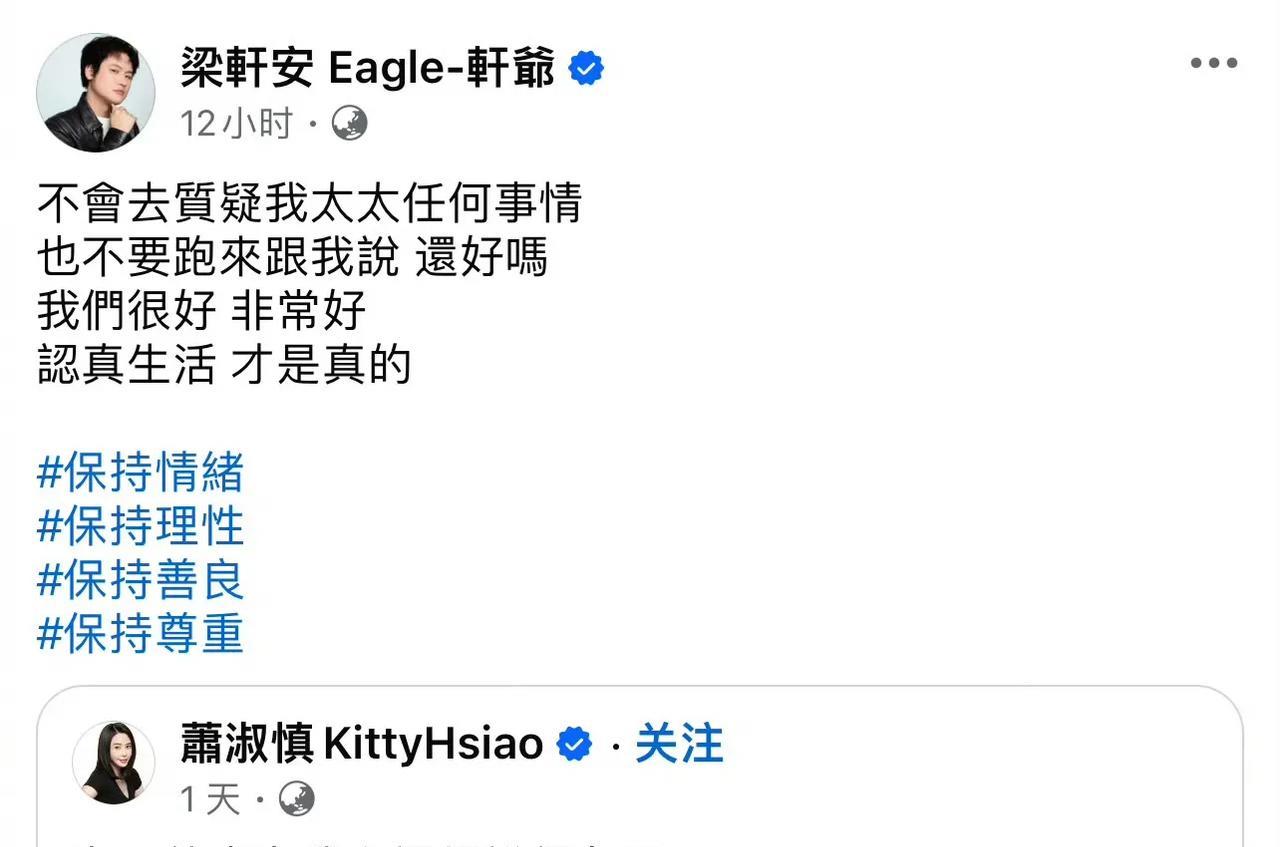
Task: Open 蕭淑慎 KittyHsiao profile picture
Action: pos(113,762)
